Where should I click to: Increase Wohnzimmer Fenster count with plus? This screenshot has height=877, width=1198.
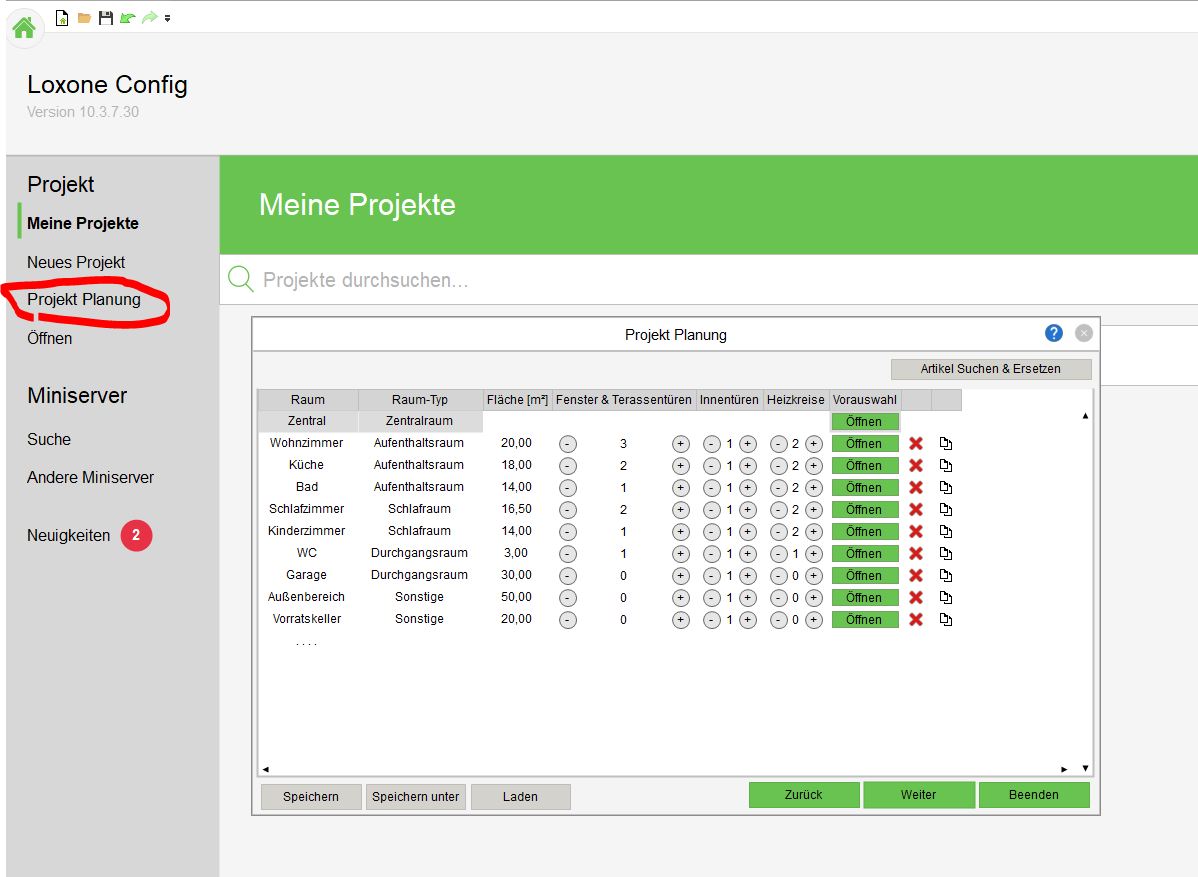point(681,444)
